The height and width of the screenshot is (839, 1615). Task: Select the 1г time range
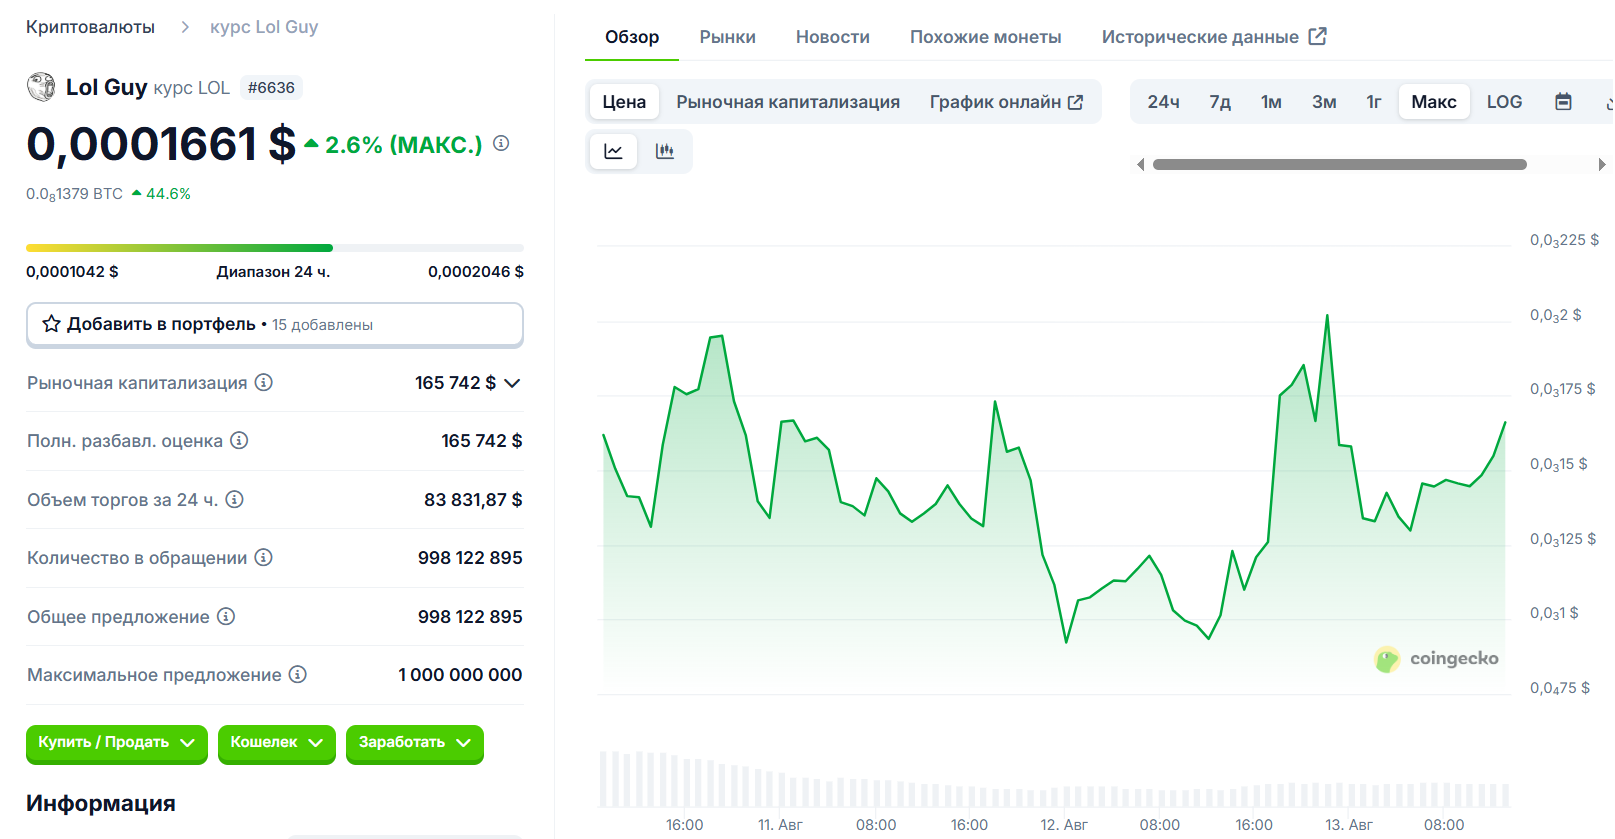tap(1374, 101)
